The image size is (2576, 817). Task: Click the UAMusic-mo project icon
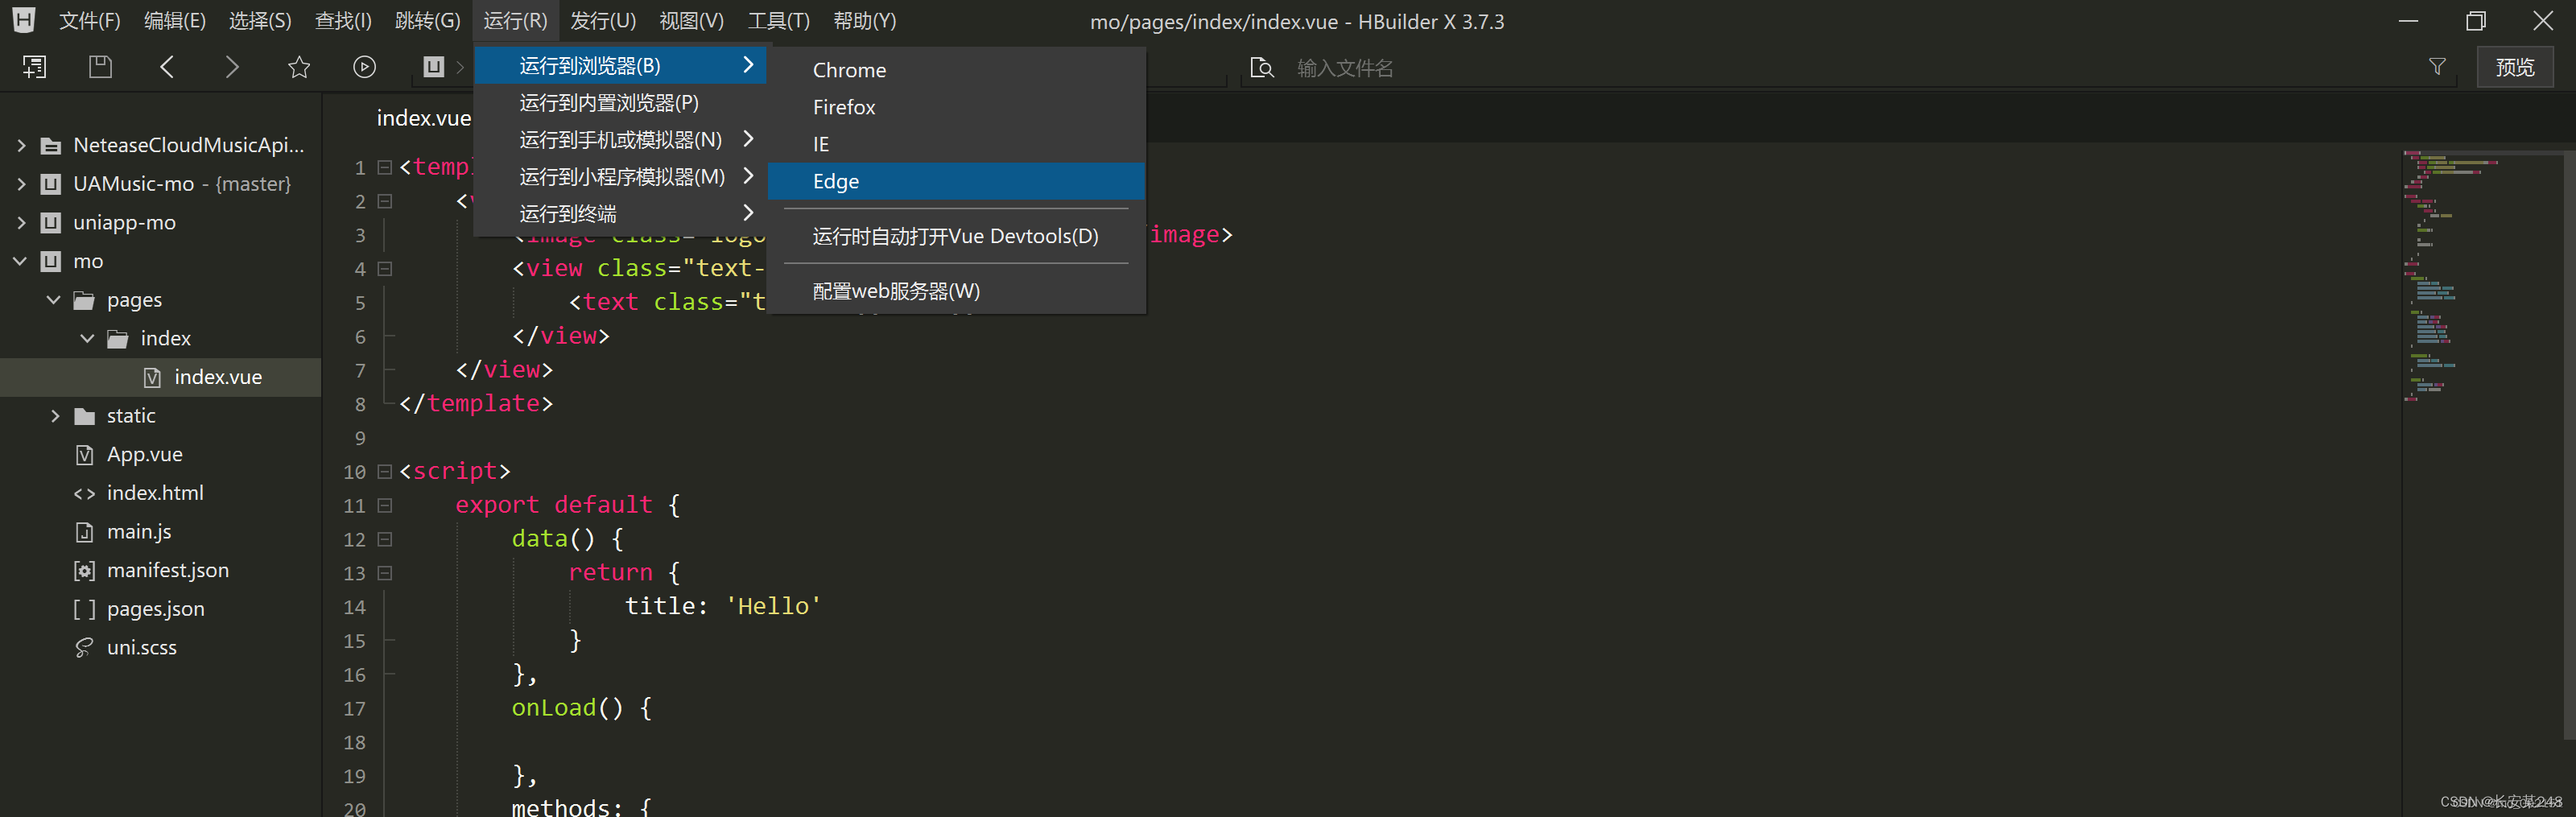pos(50,184)
